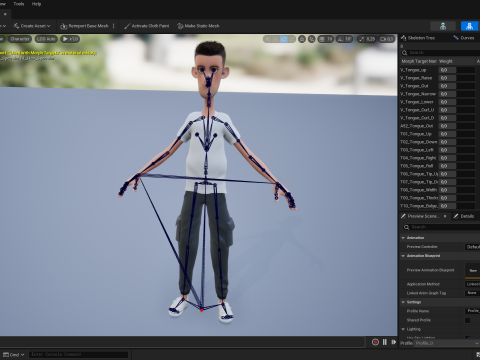
Task: Pause the preview playback
Action: pos(385,342)
